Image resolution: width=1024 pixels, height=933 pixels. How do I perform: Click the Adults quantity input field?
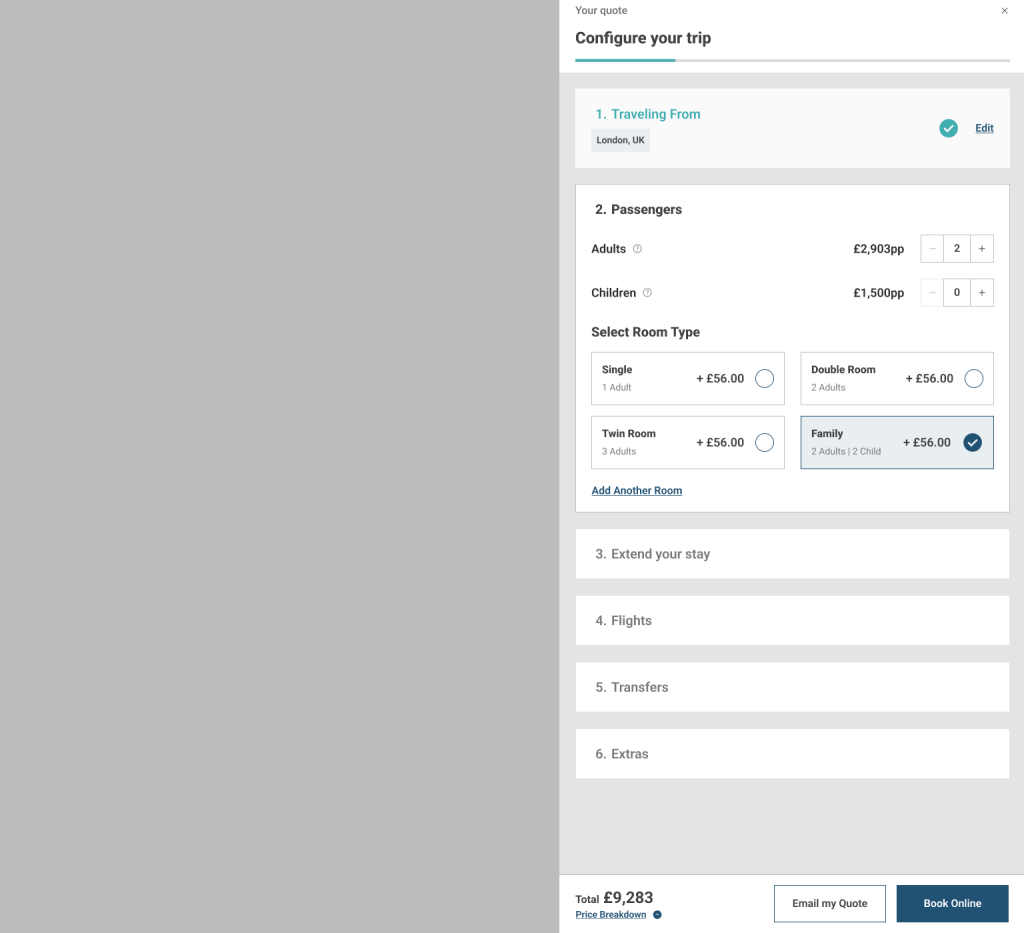957,249
